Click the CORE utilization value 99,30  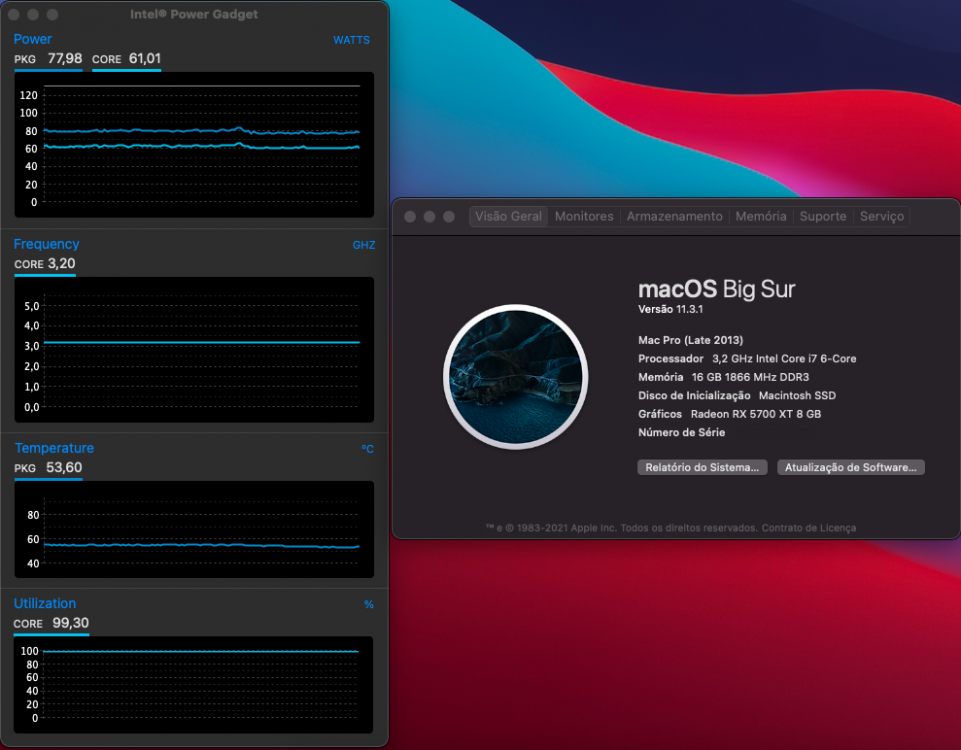click(x=70, y=623)
